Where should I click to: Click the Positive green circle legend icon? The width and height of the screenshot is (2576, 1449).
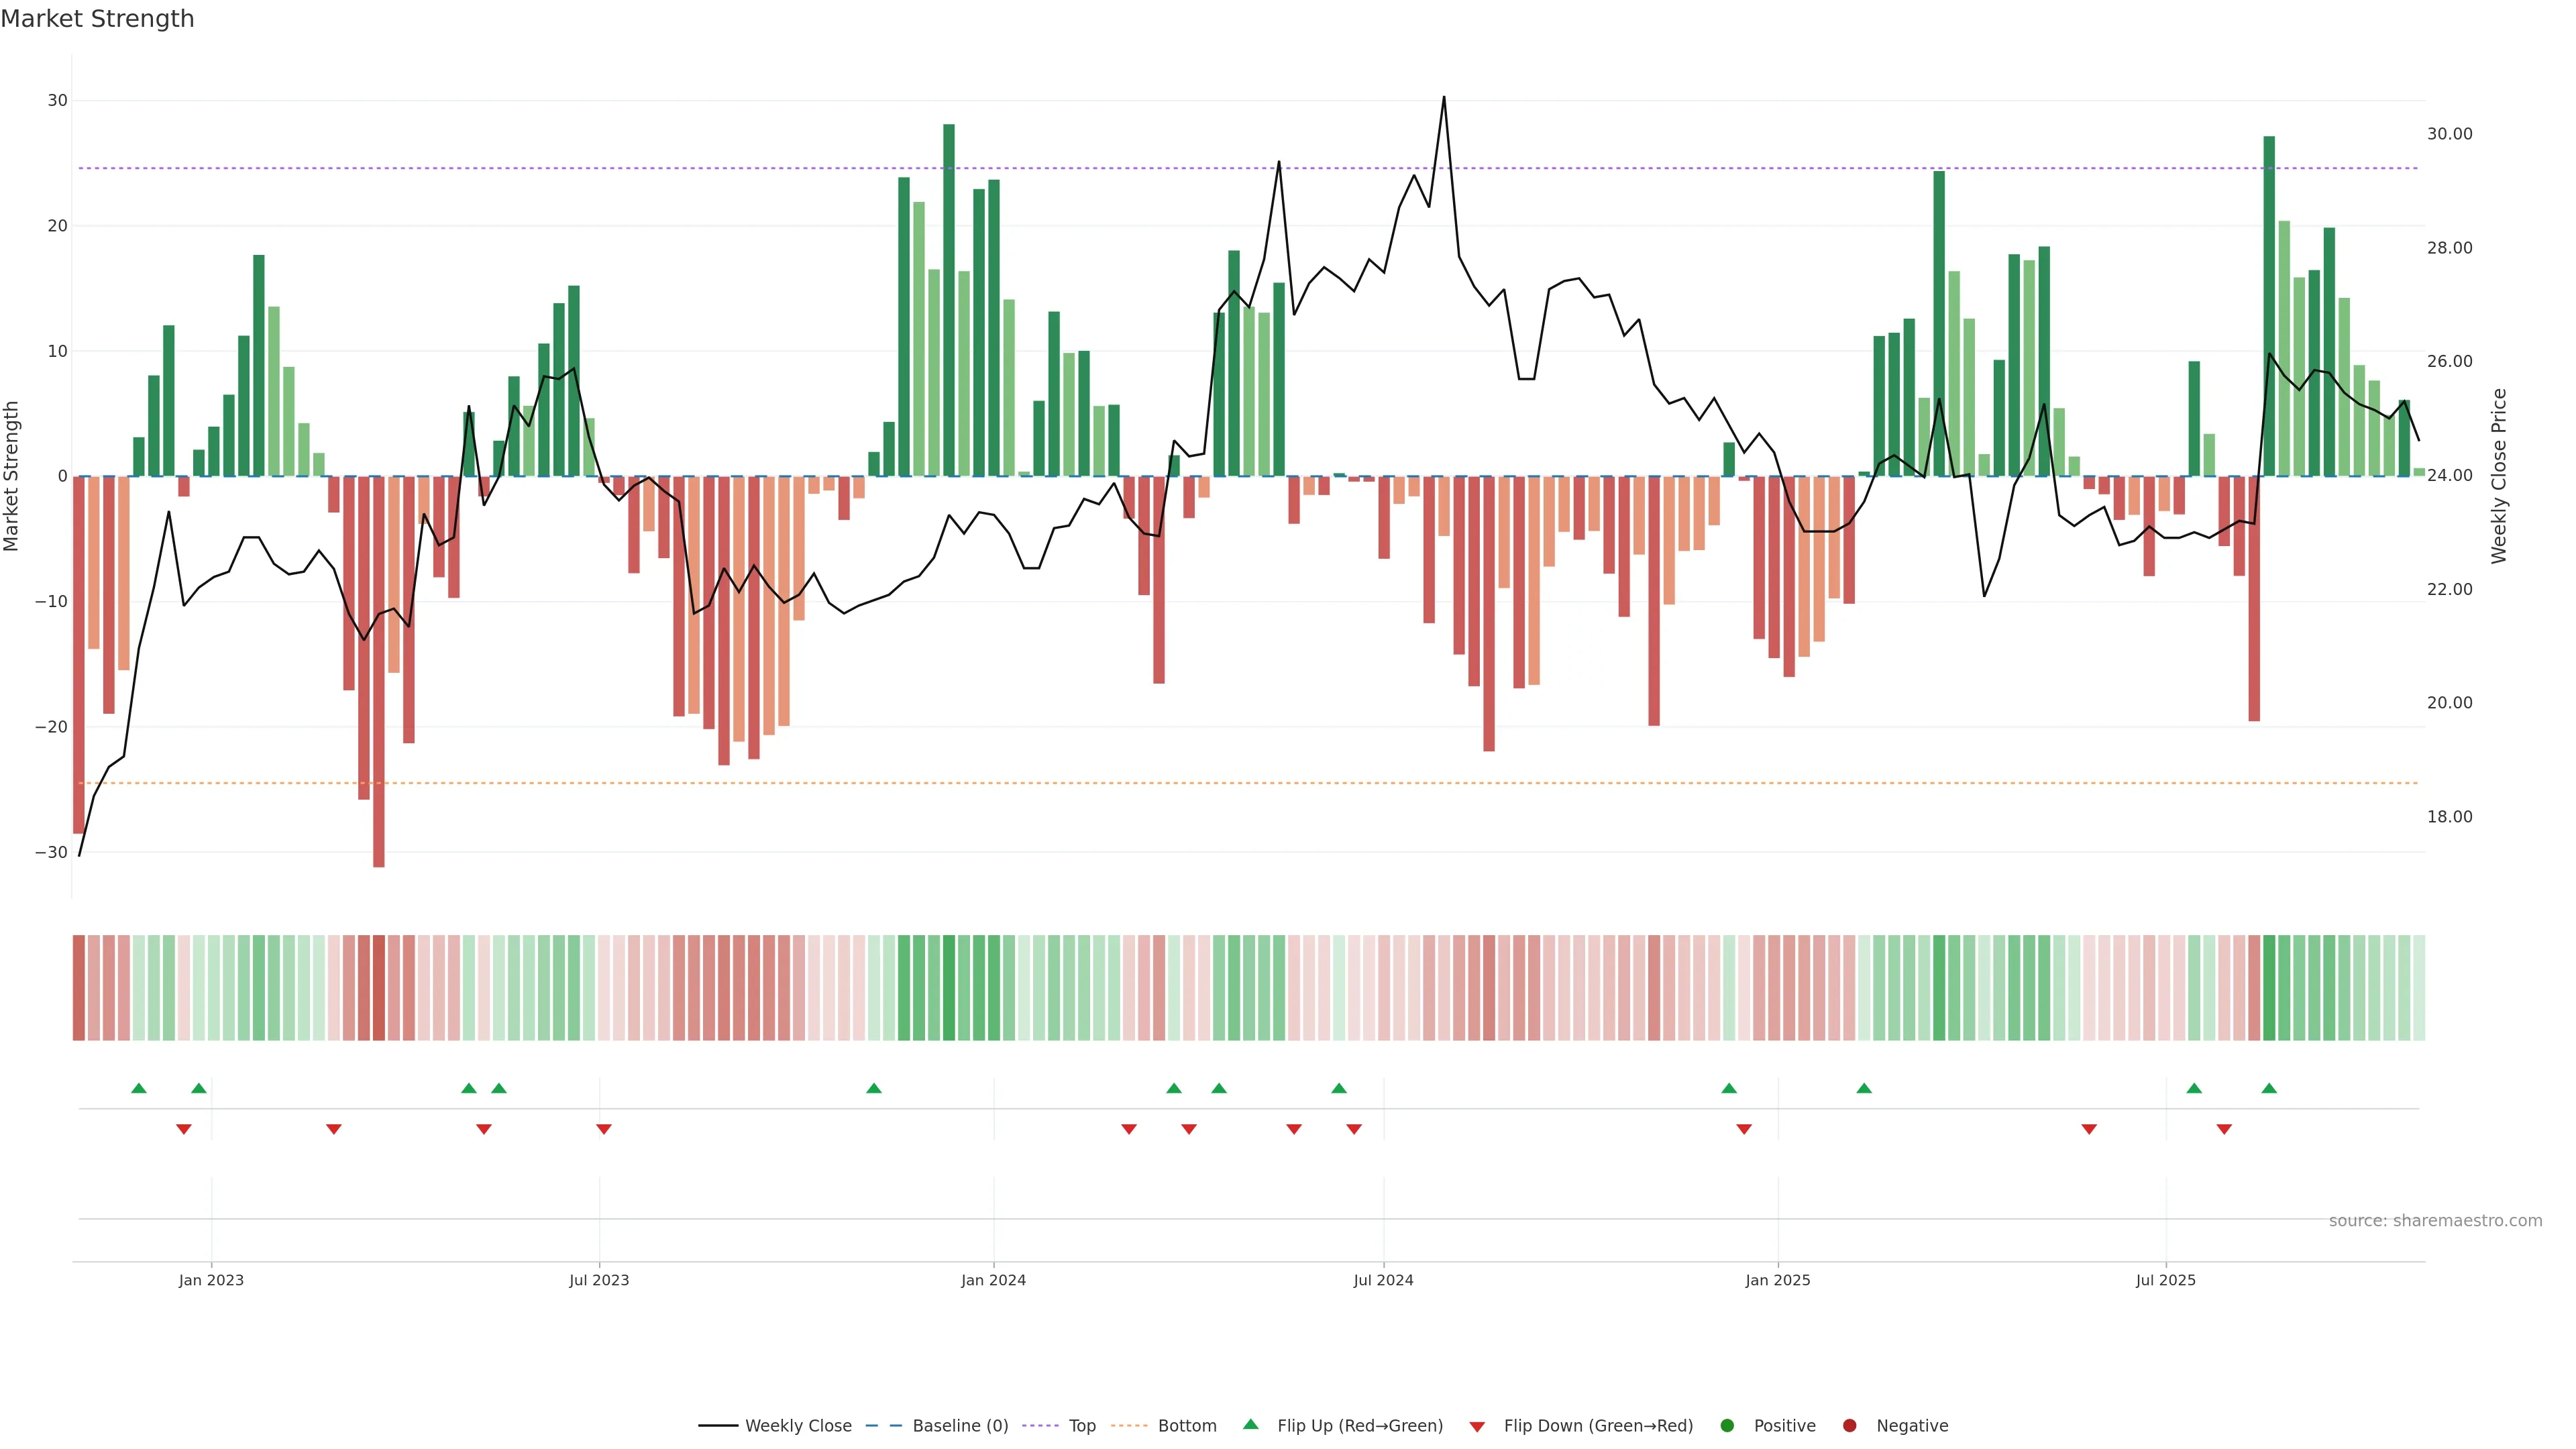pyautogui.click(x=1727, y=1426)
